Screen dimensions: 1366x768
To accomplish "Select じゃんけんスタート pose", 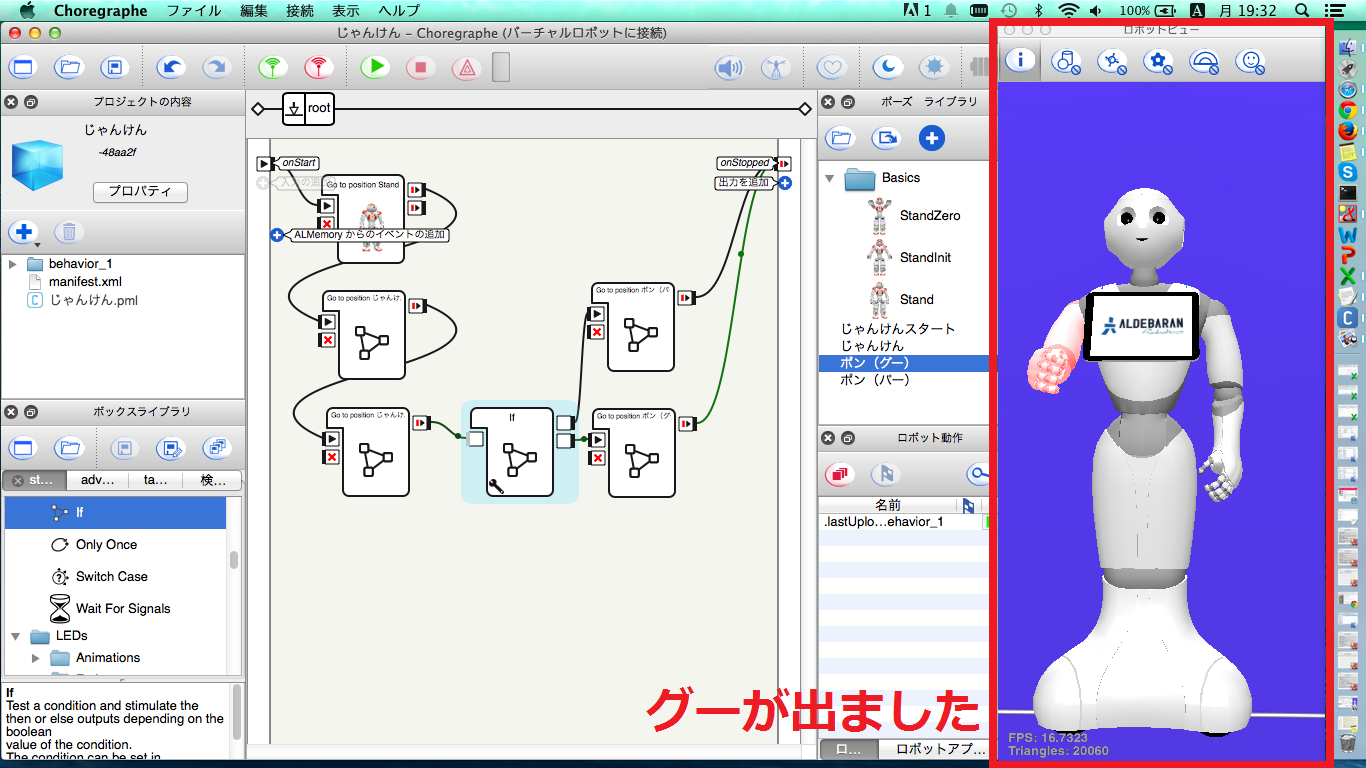I will pyautogui.click(x=897, y=329).
